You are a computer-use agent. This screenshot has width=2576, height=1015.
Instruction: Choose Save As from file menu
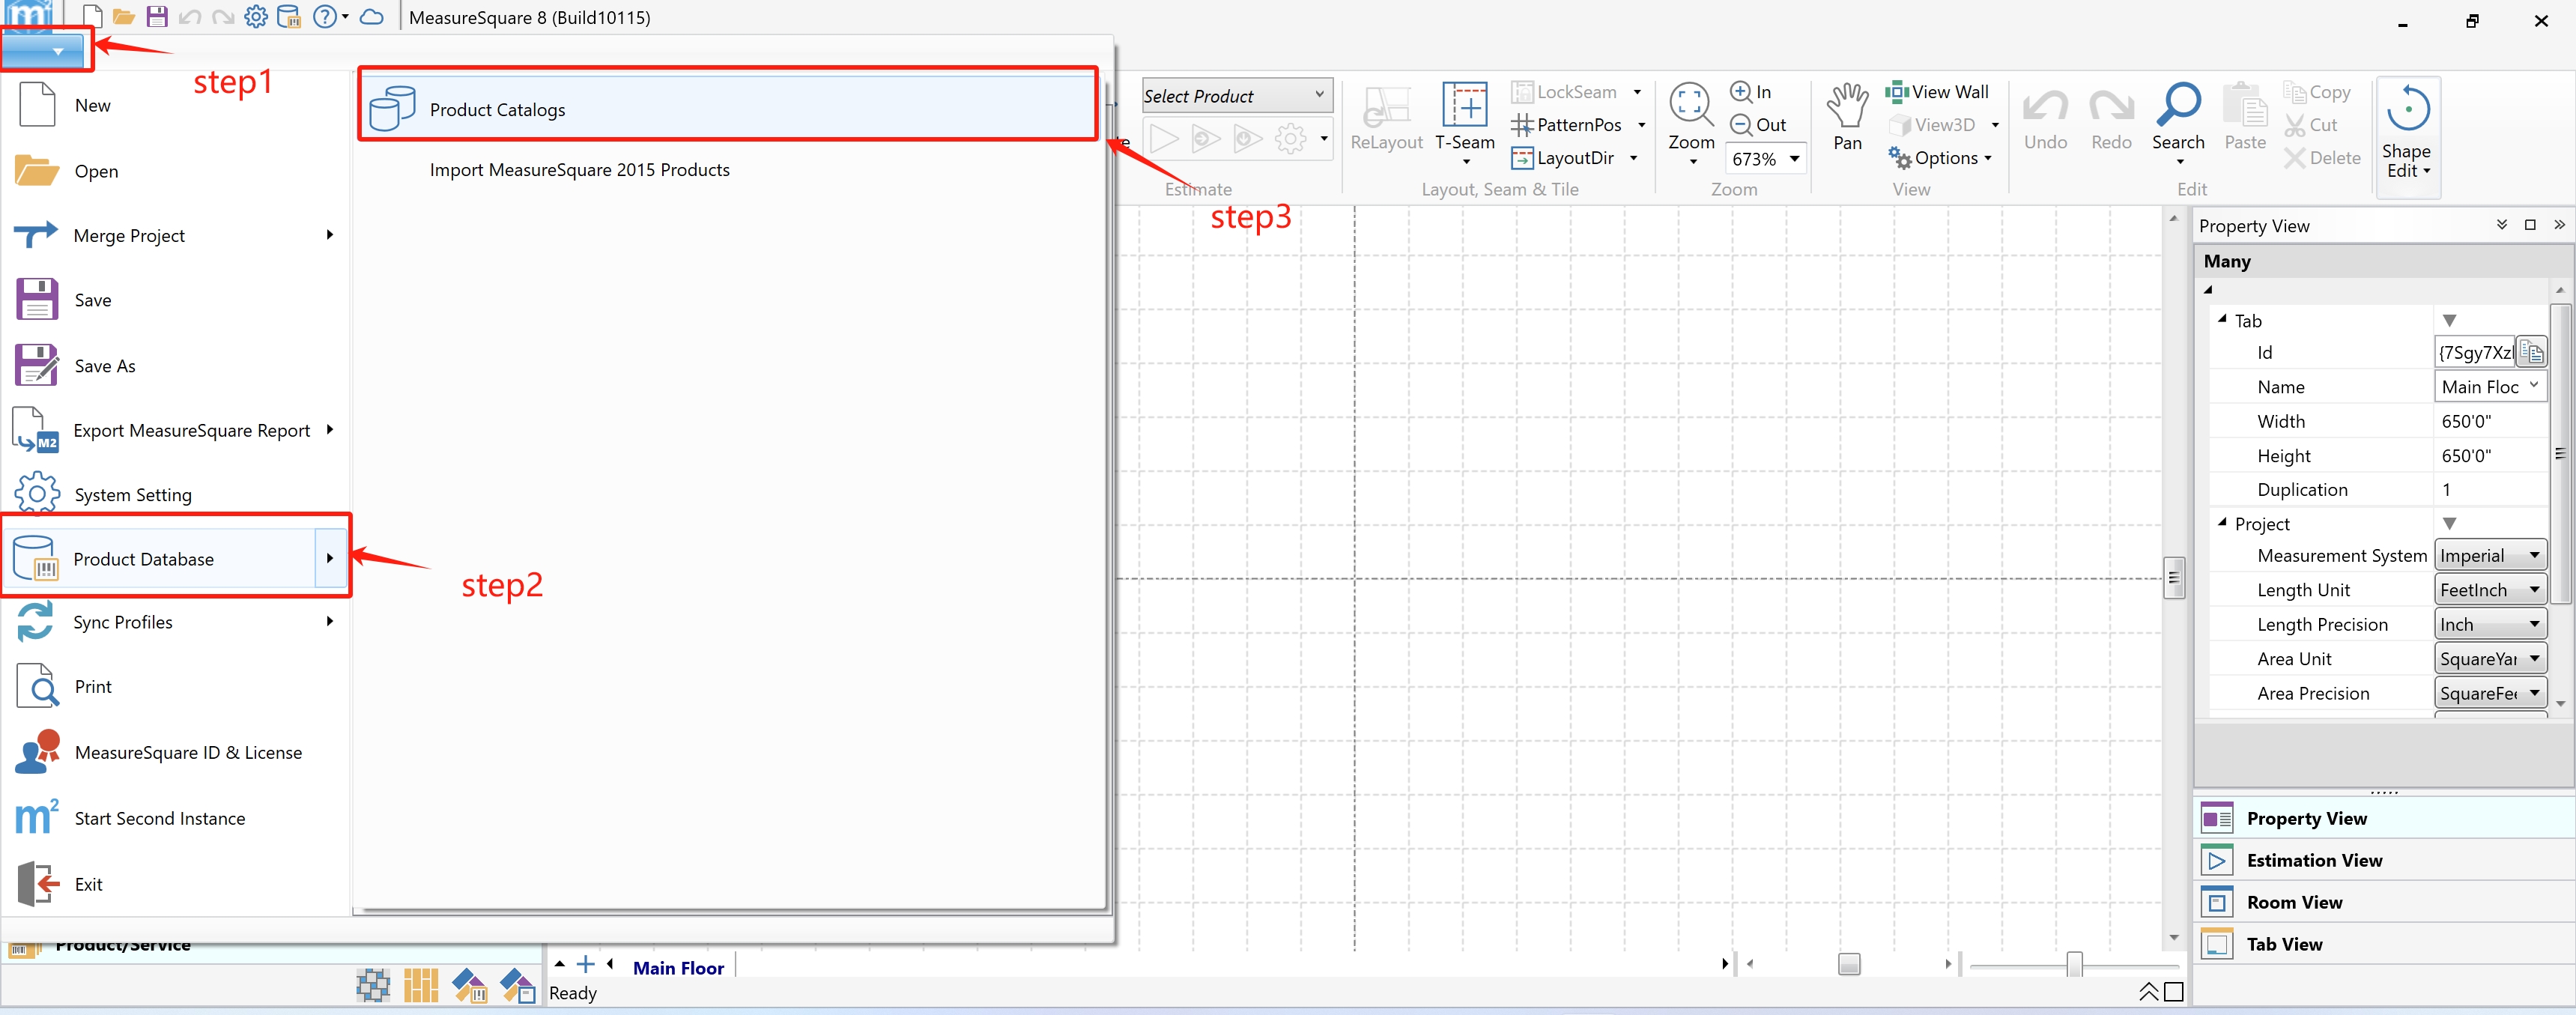pos(104,366)
